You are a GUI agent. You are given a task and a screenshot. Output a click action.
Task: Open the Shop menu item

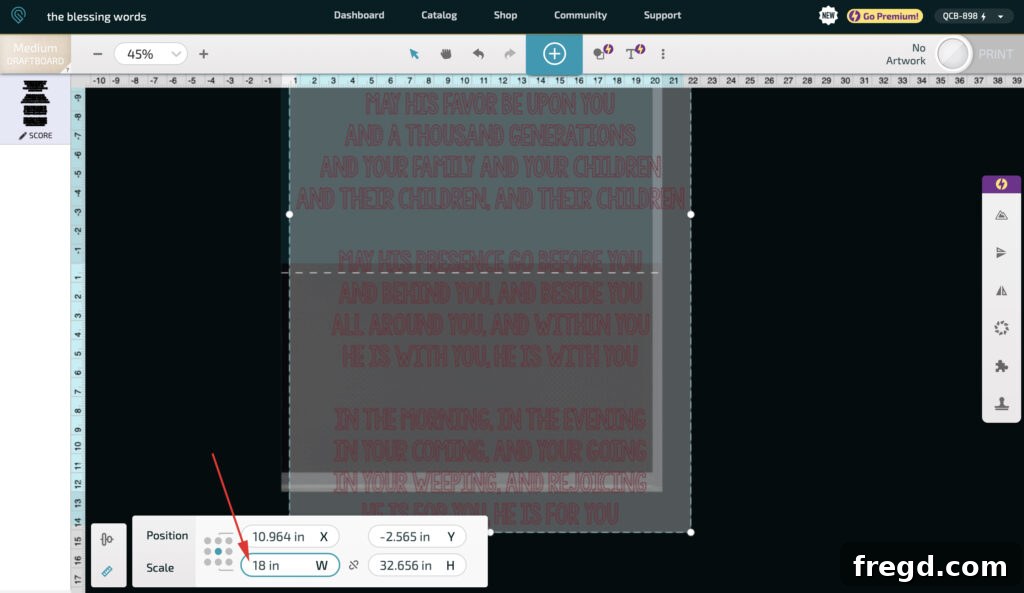point(505,15)
